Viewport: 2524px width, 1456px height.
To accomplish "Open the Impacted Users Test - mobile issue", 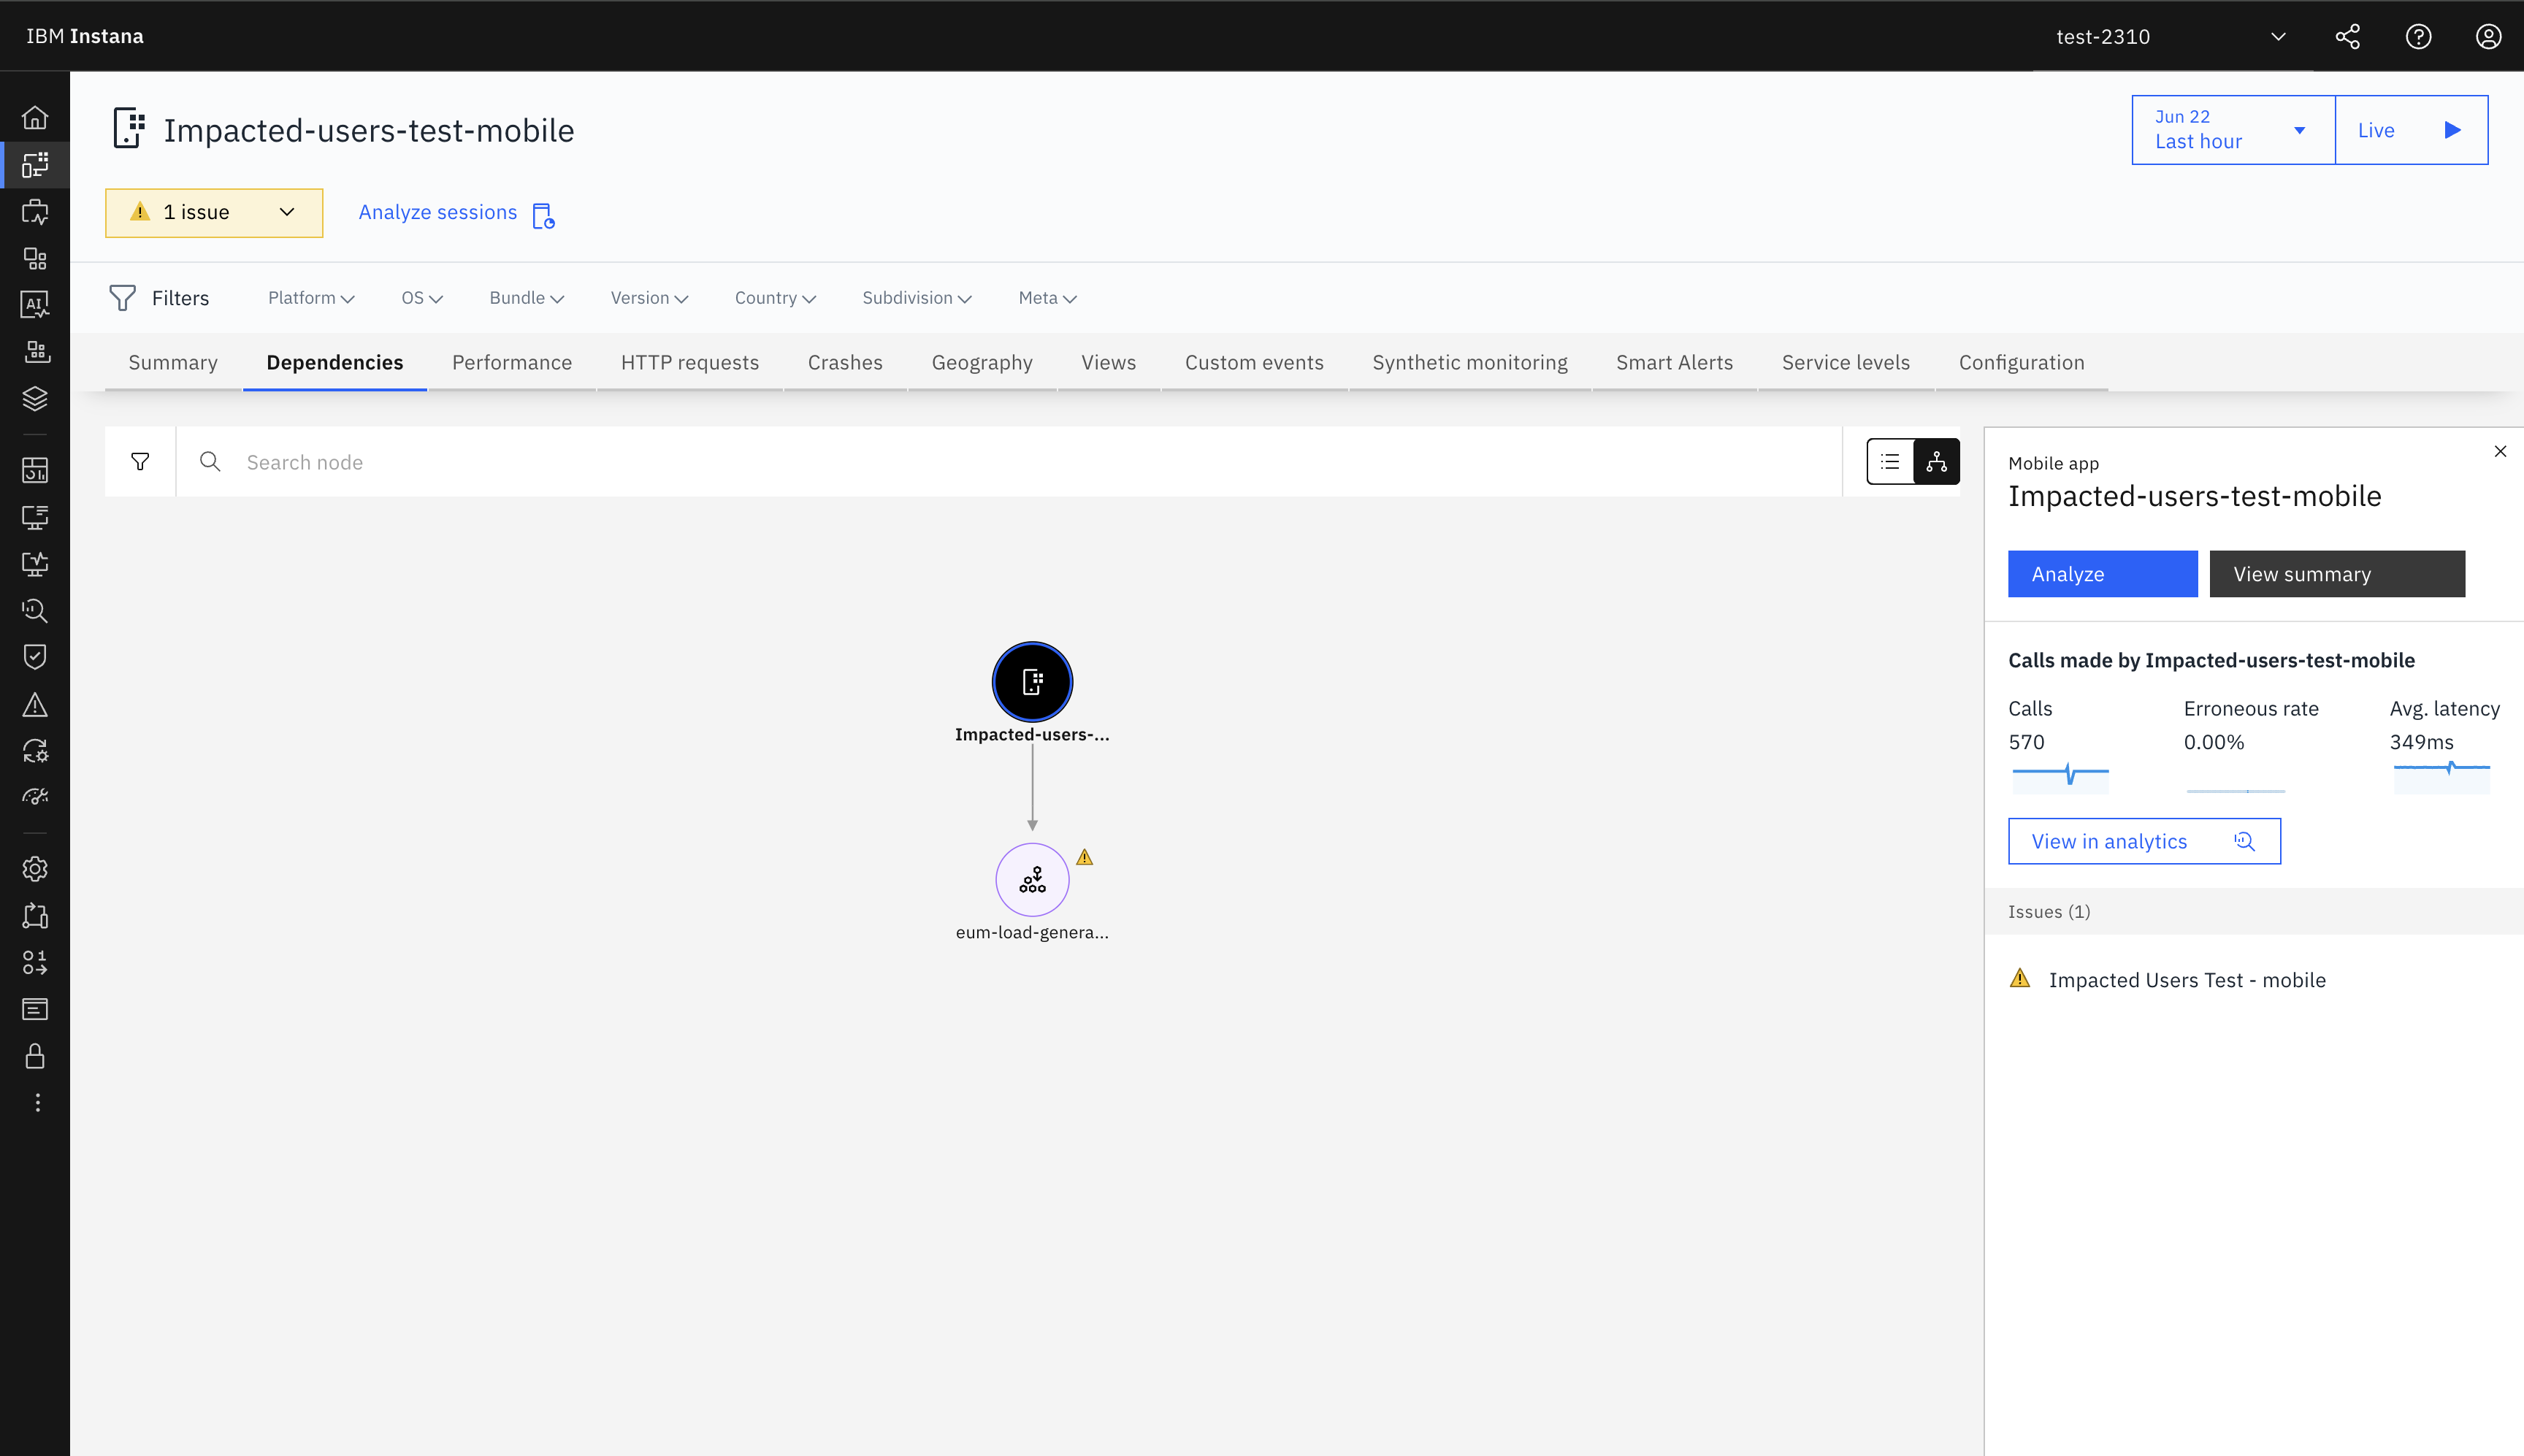I will point(2187,980).
